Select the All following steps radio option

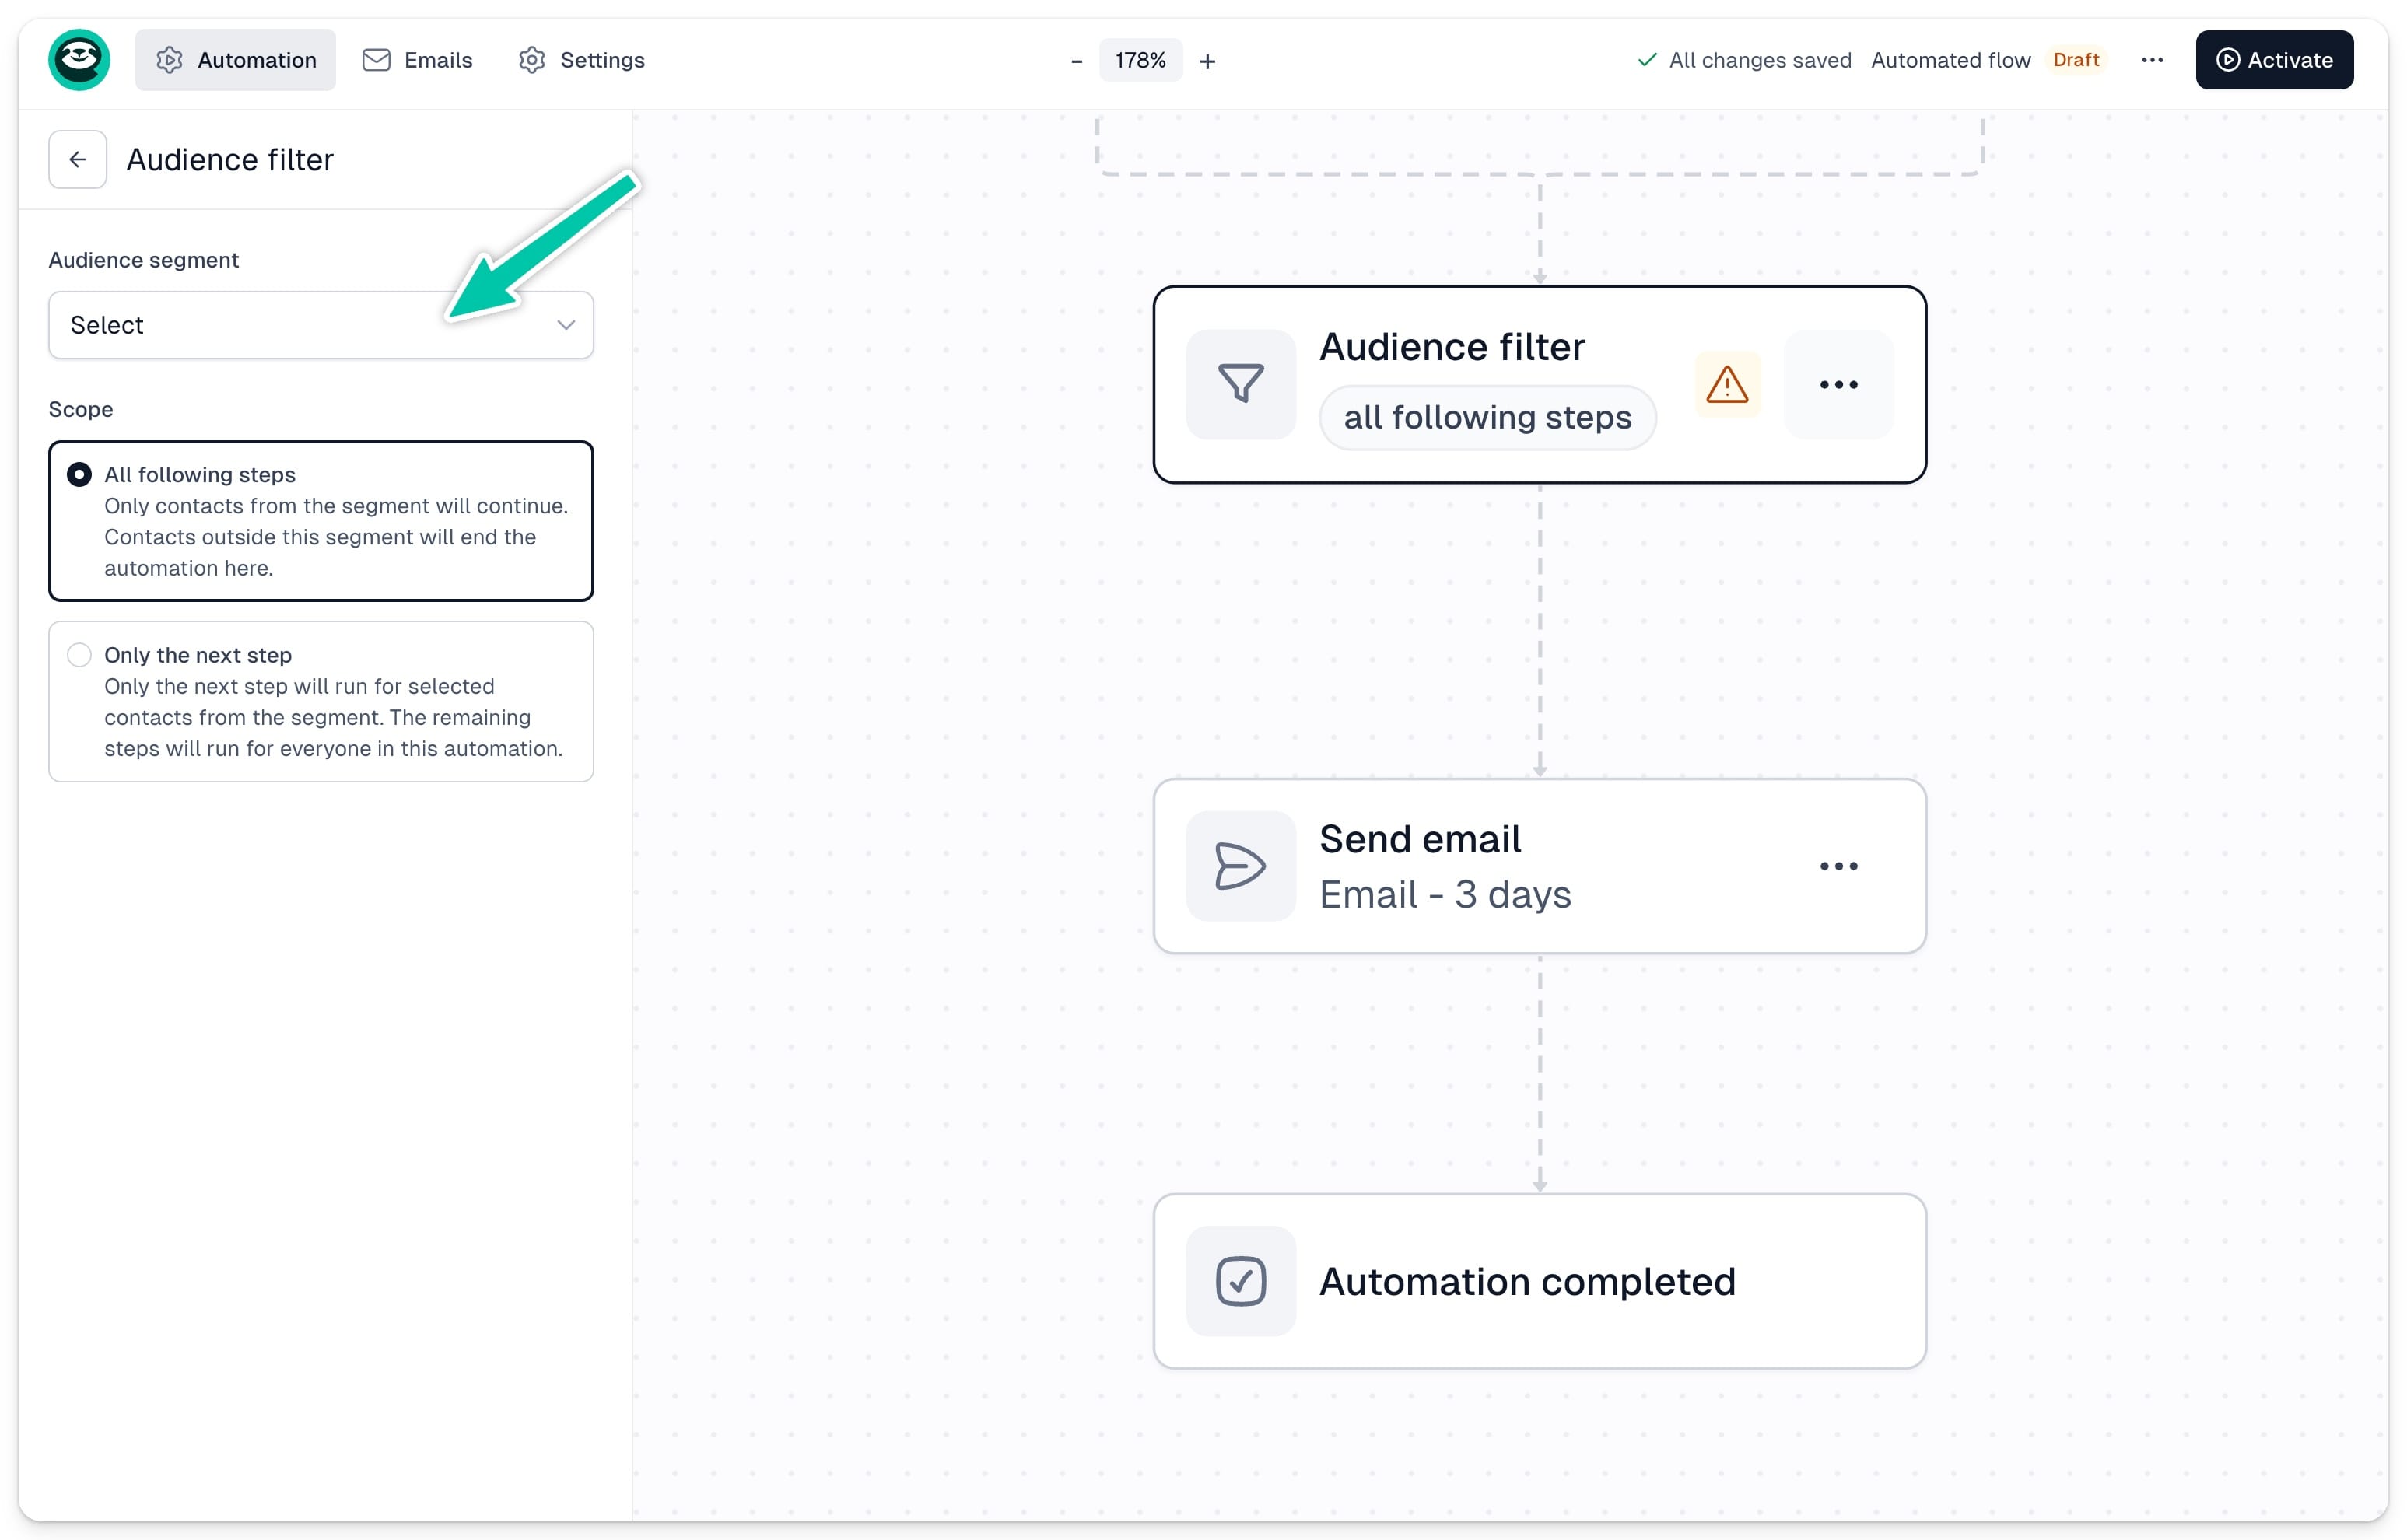pos(321,521)
